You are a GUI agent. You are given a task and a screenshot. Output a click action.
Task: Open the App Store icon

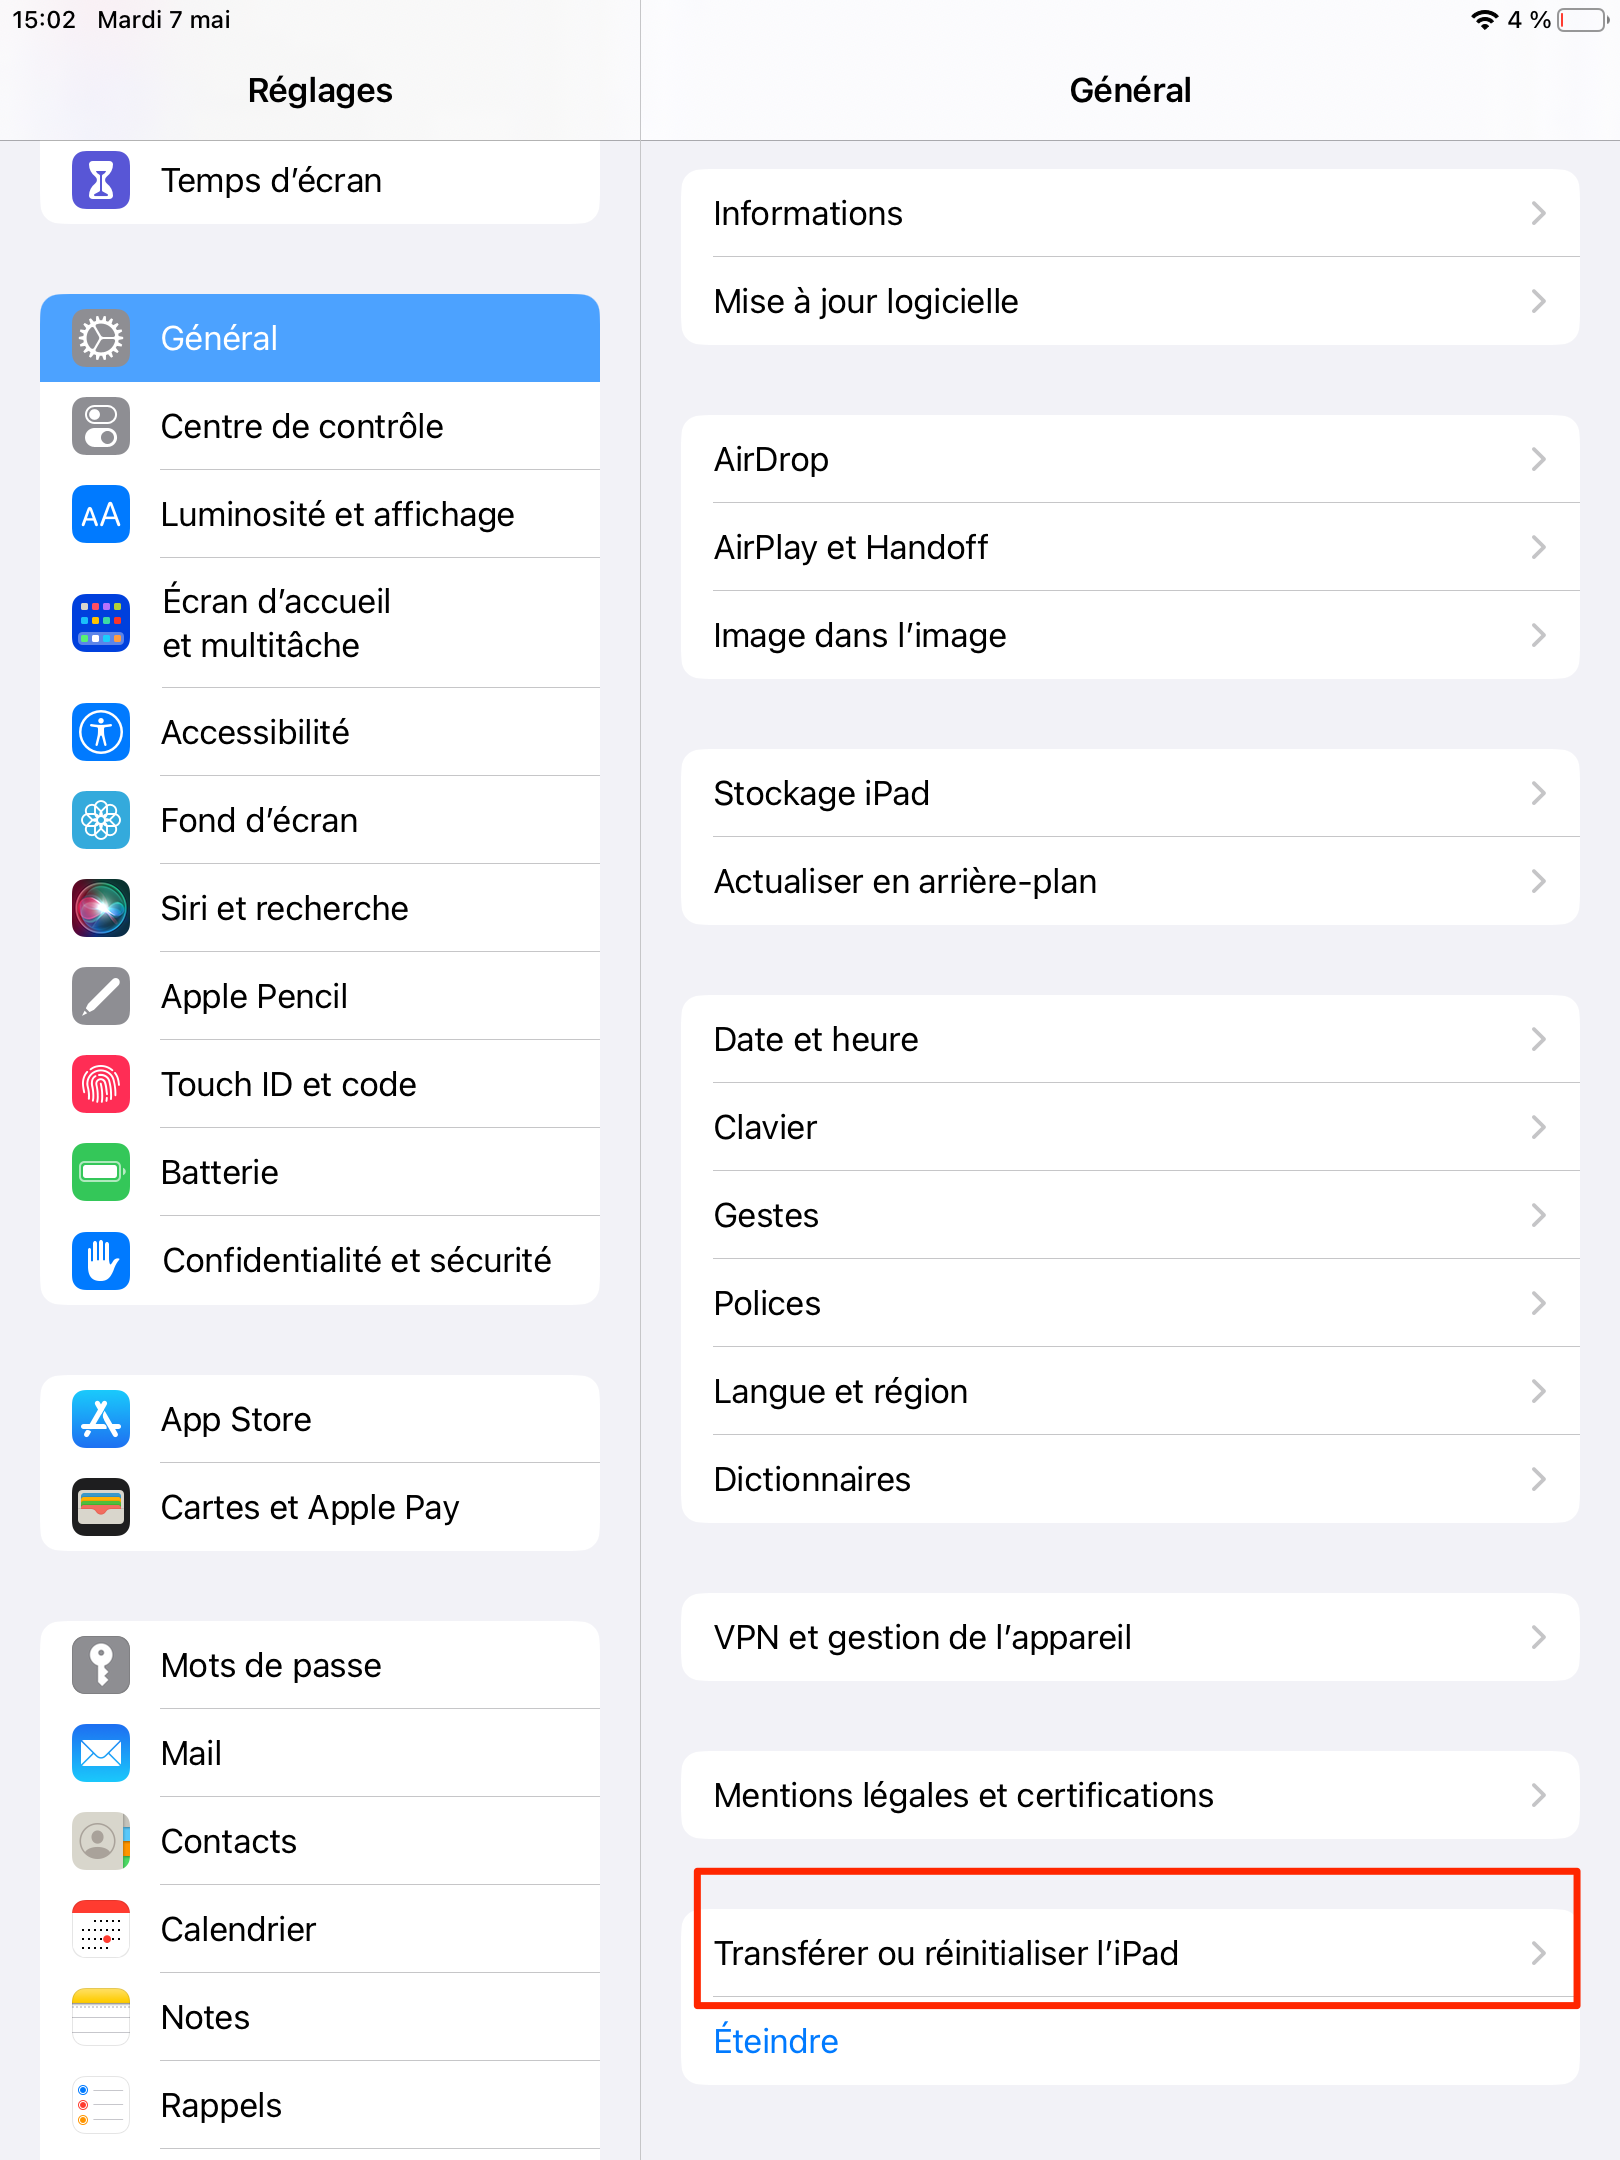101,1419
